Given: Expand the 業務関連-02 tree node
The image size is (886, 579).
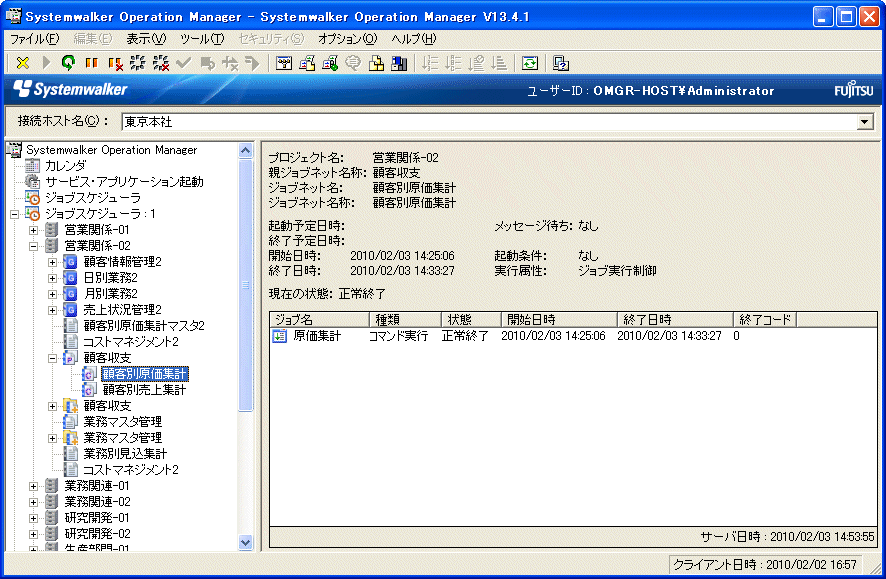Looking at the screenshot, I should [x=33, y=502].
